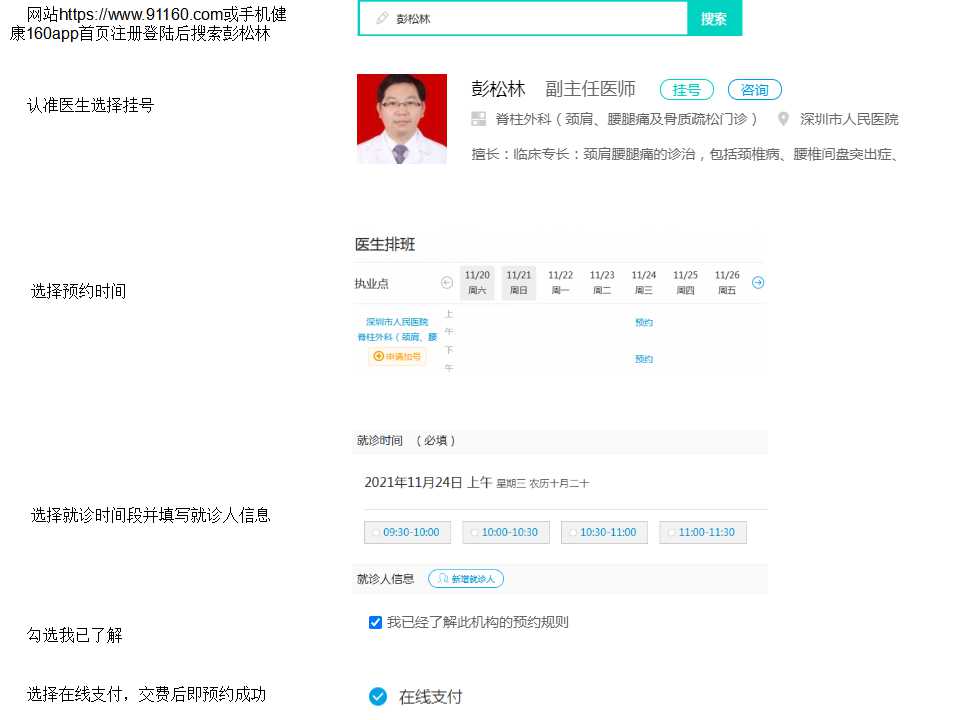This screenshot has height=720, width=960.
Task: Select the 在线支付 payment option
Action: 378,697
